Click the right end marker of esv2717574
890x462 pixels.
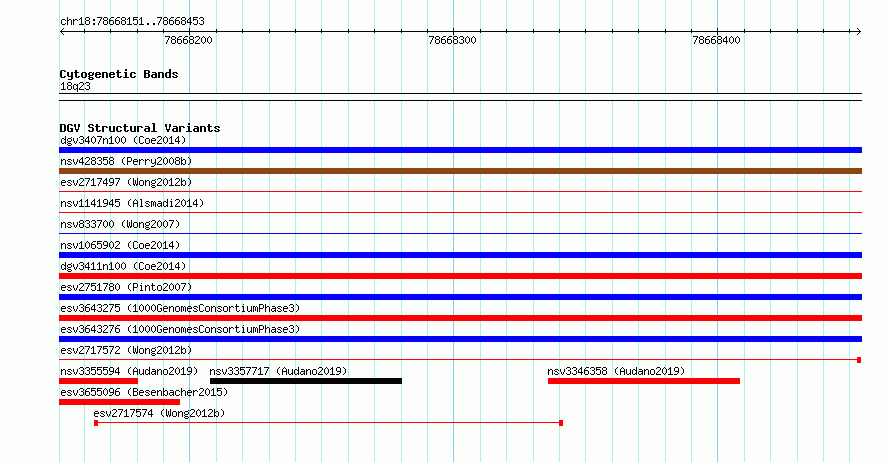[x=561, y=423]
